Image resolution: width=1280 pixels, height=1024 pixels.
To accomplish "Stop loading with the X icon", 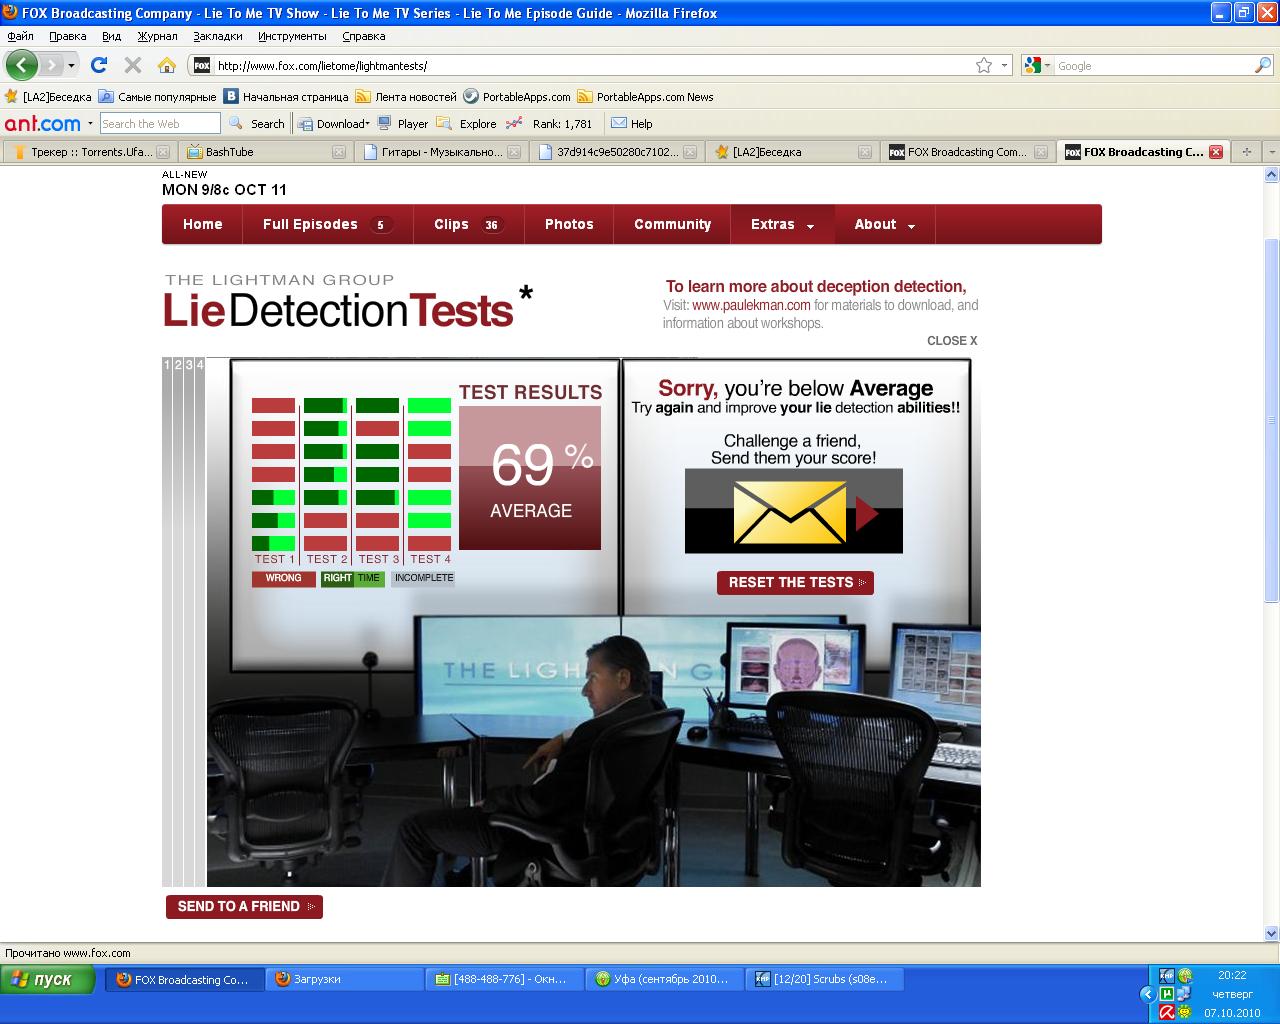I will pyautogui.click(x=132, y=65).
